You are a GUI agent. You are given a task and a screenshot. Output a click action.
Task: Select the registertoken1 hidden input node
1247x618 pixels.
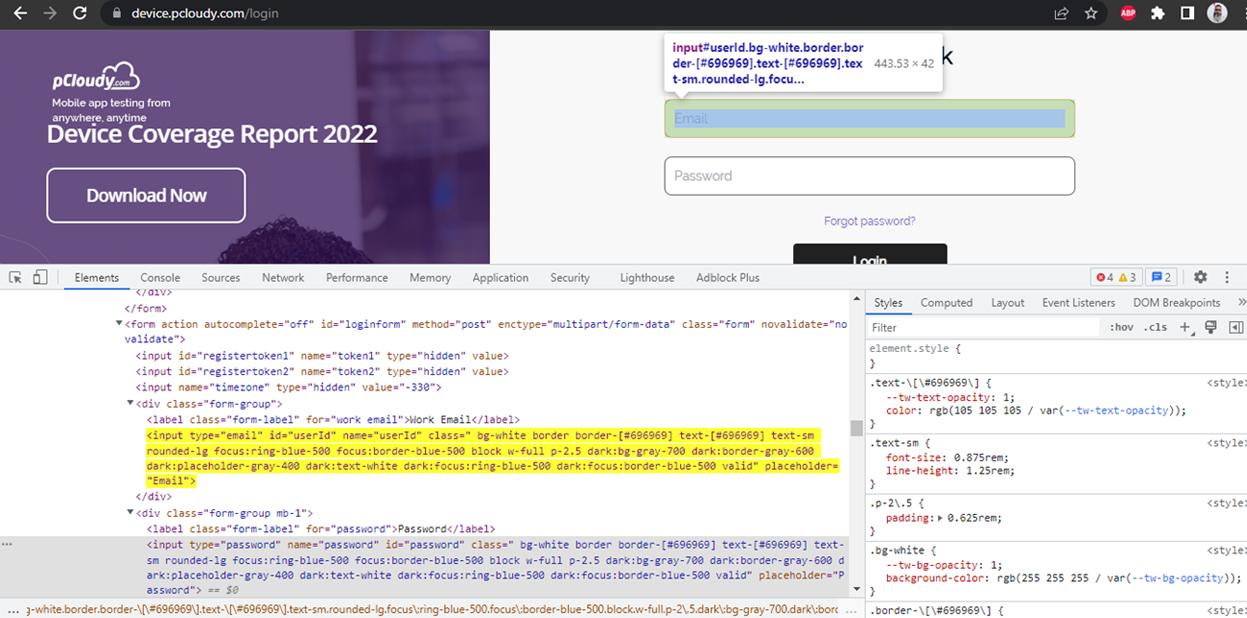322,356
